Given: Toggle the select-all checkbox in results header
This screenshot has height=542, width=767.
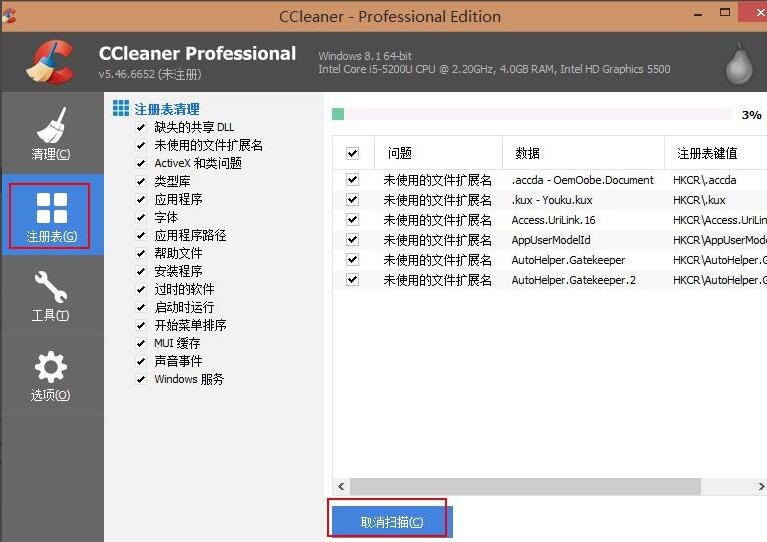Looking at the screenshot, I should (x=352, y=154).
